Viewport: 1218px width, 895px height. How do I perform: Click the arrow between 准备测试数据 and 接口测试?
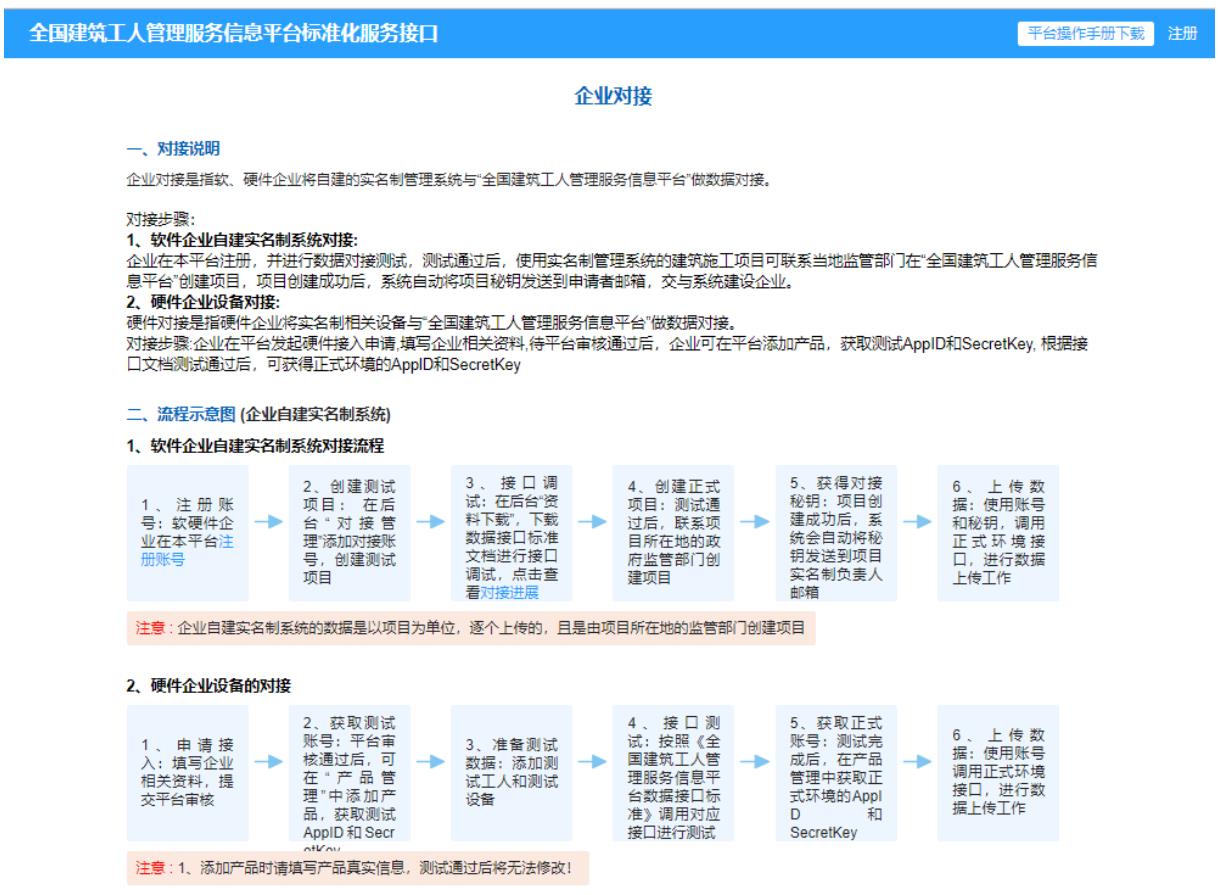(593, 761)
